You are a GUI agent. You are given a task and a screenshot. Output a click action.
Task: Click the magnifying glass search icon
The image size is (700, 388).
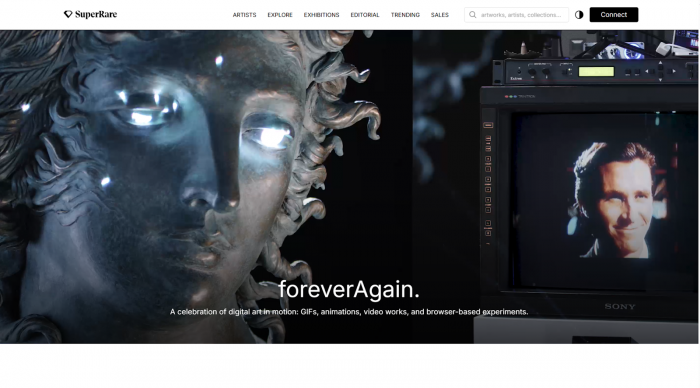pos(472,15)
